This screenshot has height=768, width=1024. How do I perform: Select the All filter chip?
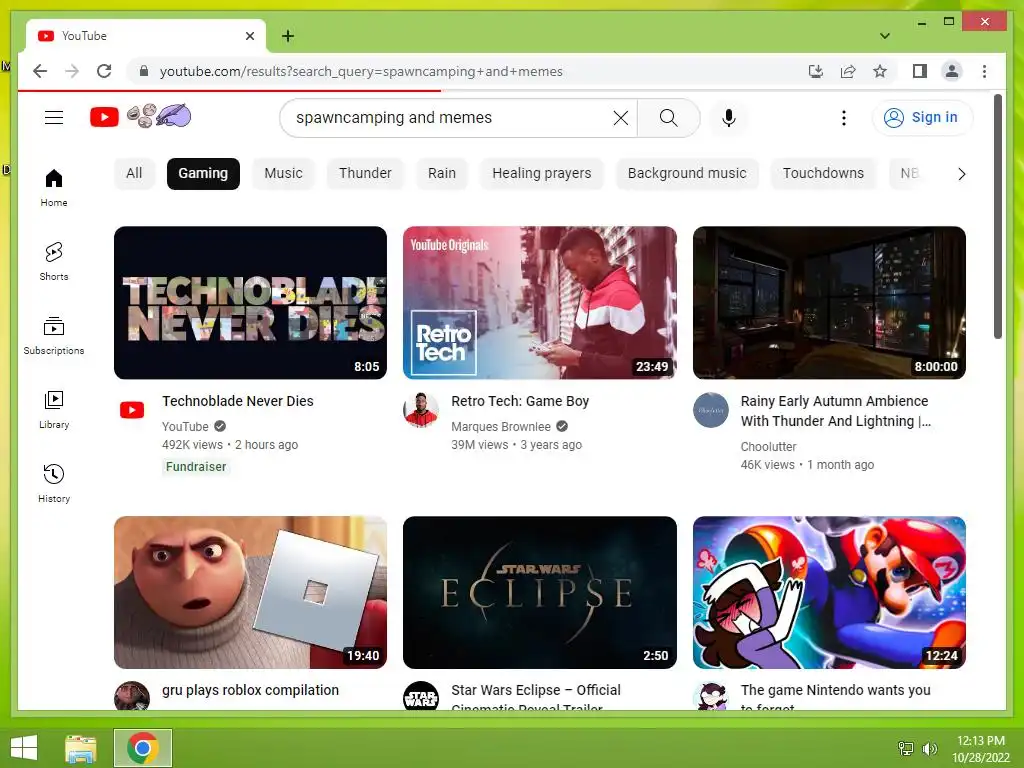(134, 173)
